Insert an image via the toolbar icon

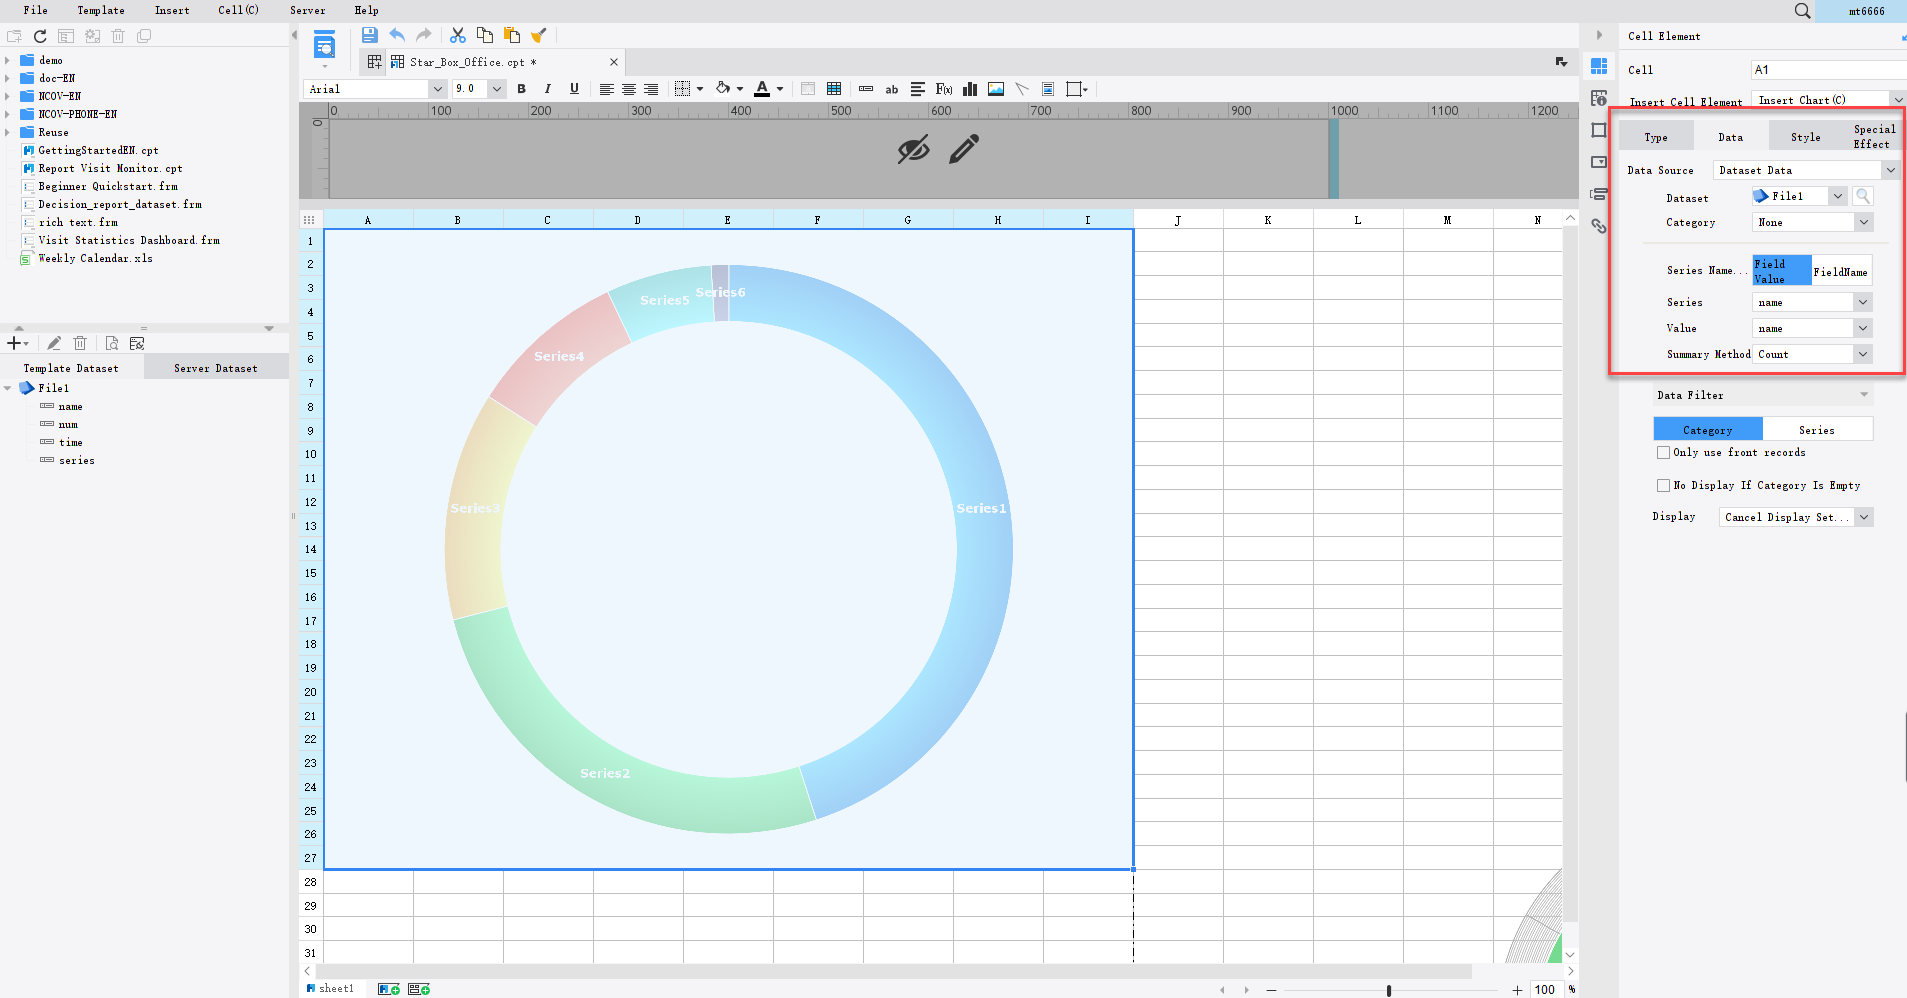click(994, 89)
